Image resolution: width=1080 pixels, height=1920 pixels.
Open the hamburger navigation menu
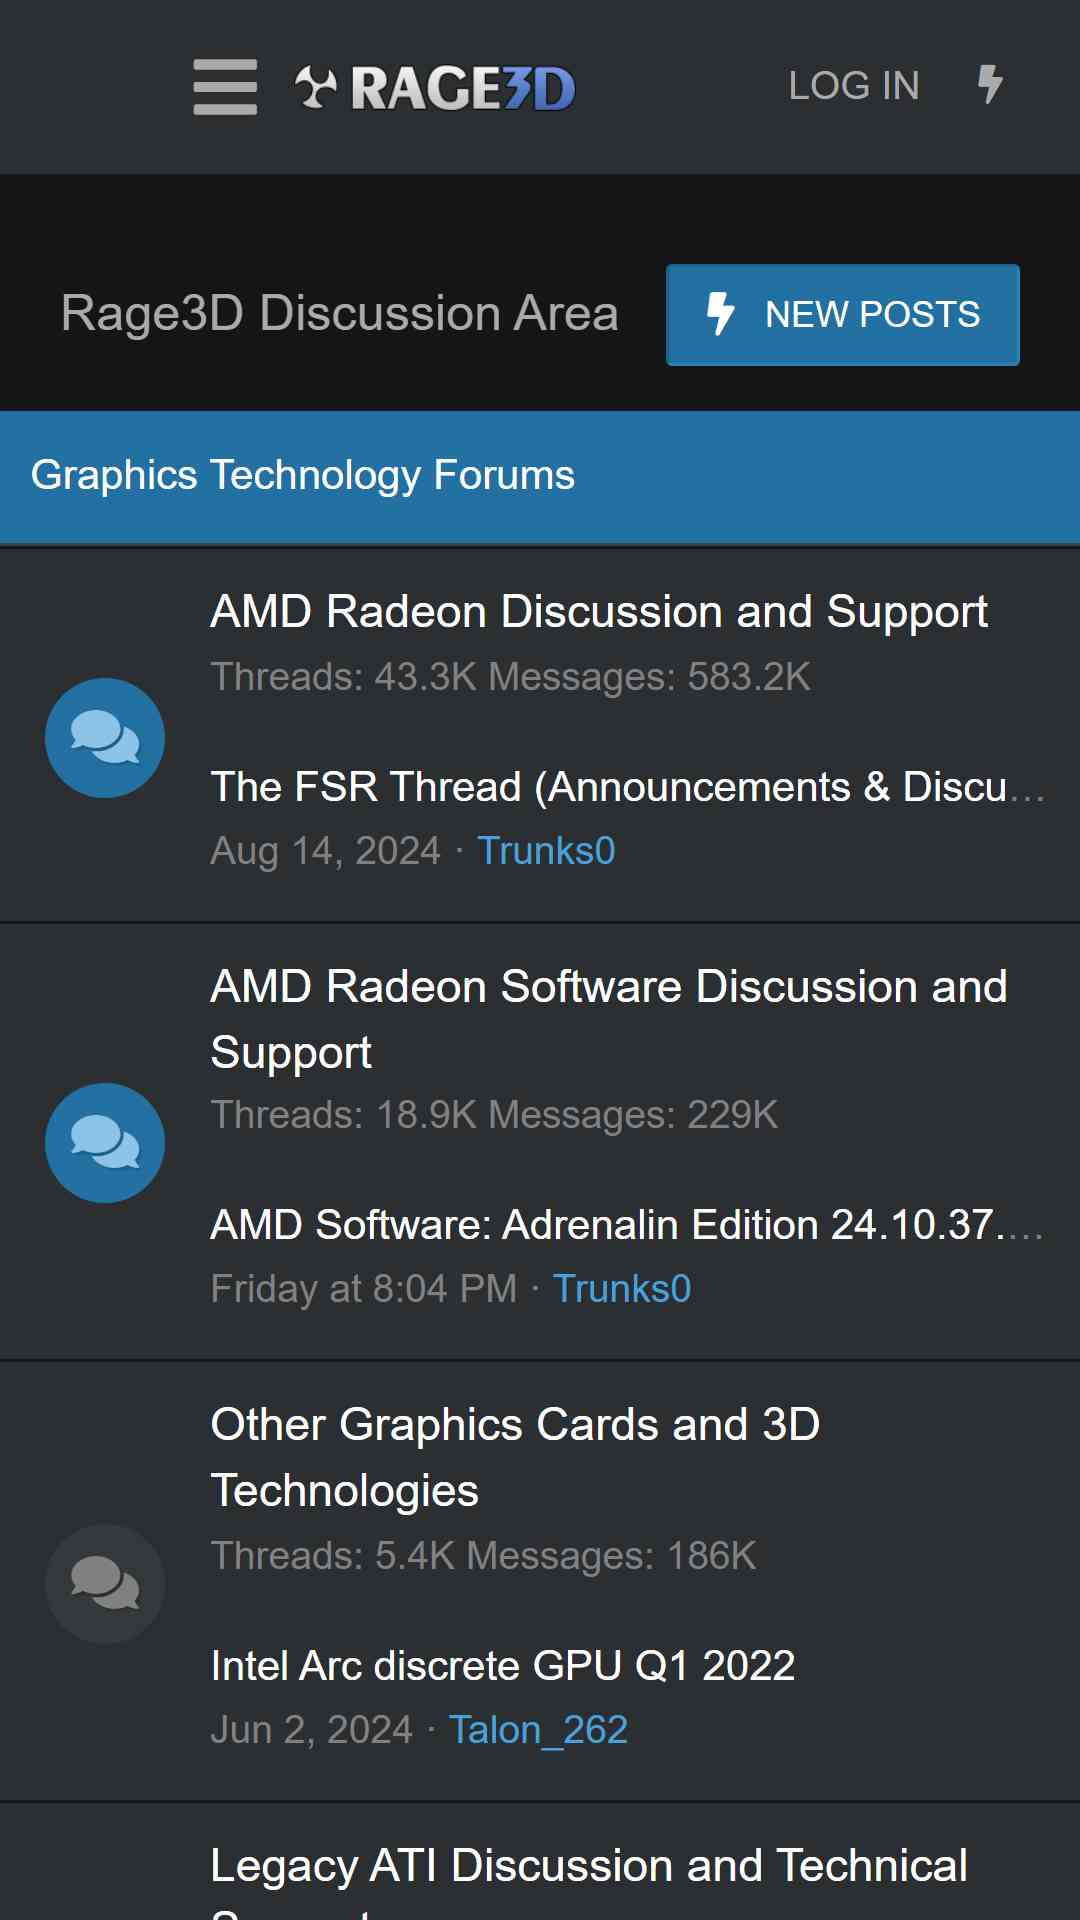coord(225,87)
